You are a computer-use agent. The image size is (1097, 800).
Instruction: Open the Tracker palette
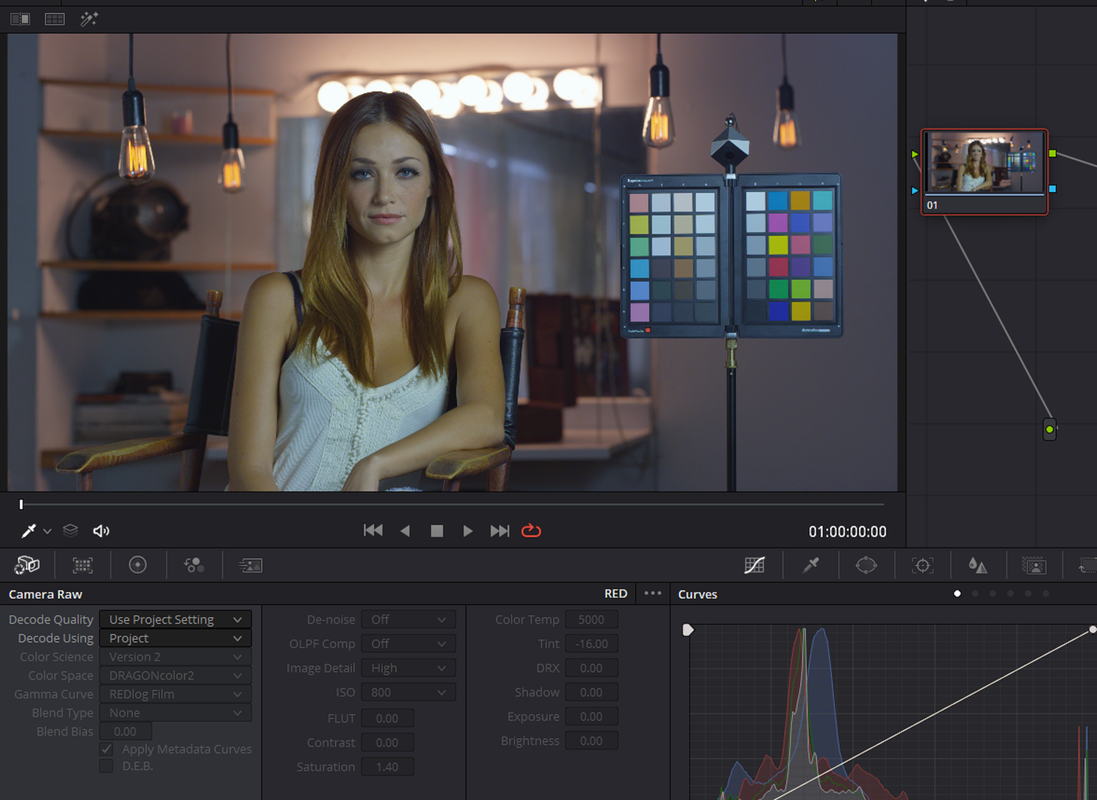pyautogui.click(x=923, y=566)
